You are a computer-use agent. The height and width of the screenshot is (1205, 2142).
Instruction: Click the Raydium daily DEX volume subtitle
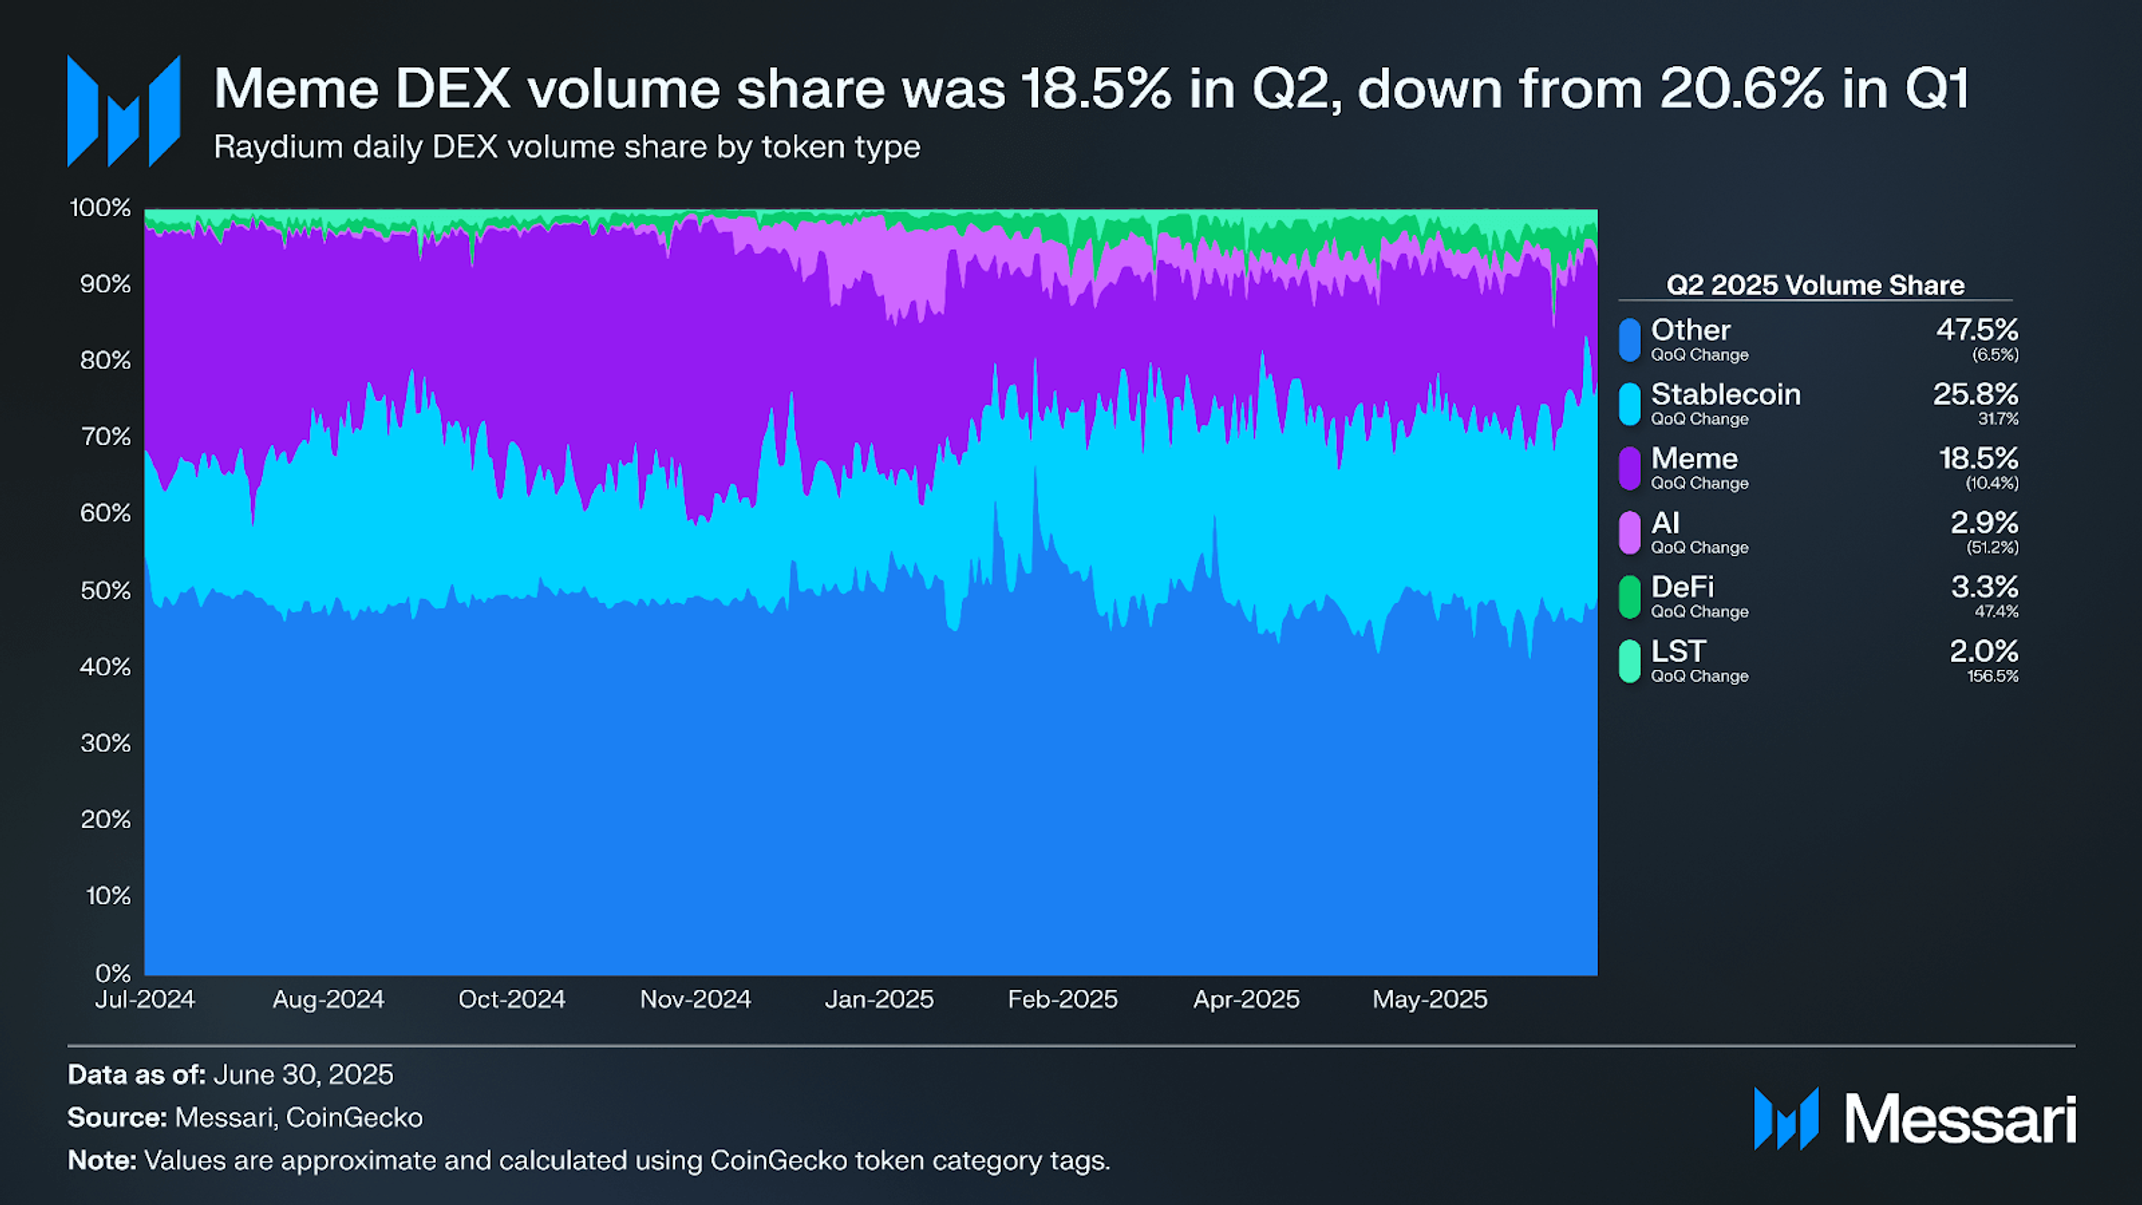click(566, 147)
